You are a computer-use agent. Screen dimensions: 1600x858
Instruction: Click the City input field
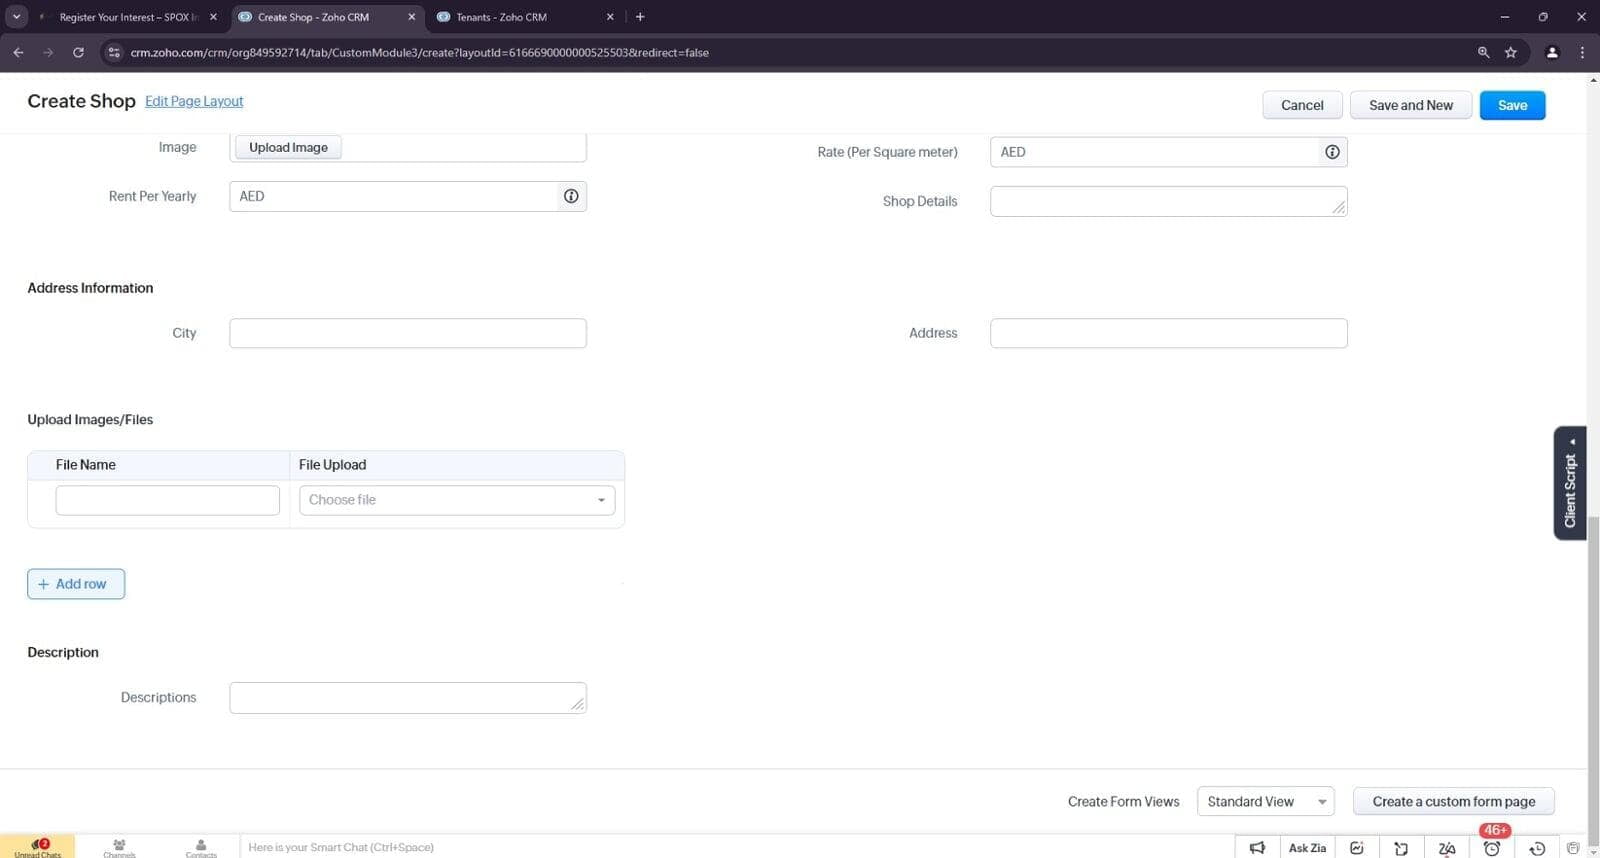tap(408, 333)
